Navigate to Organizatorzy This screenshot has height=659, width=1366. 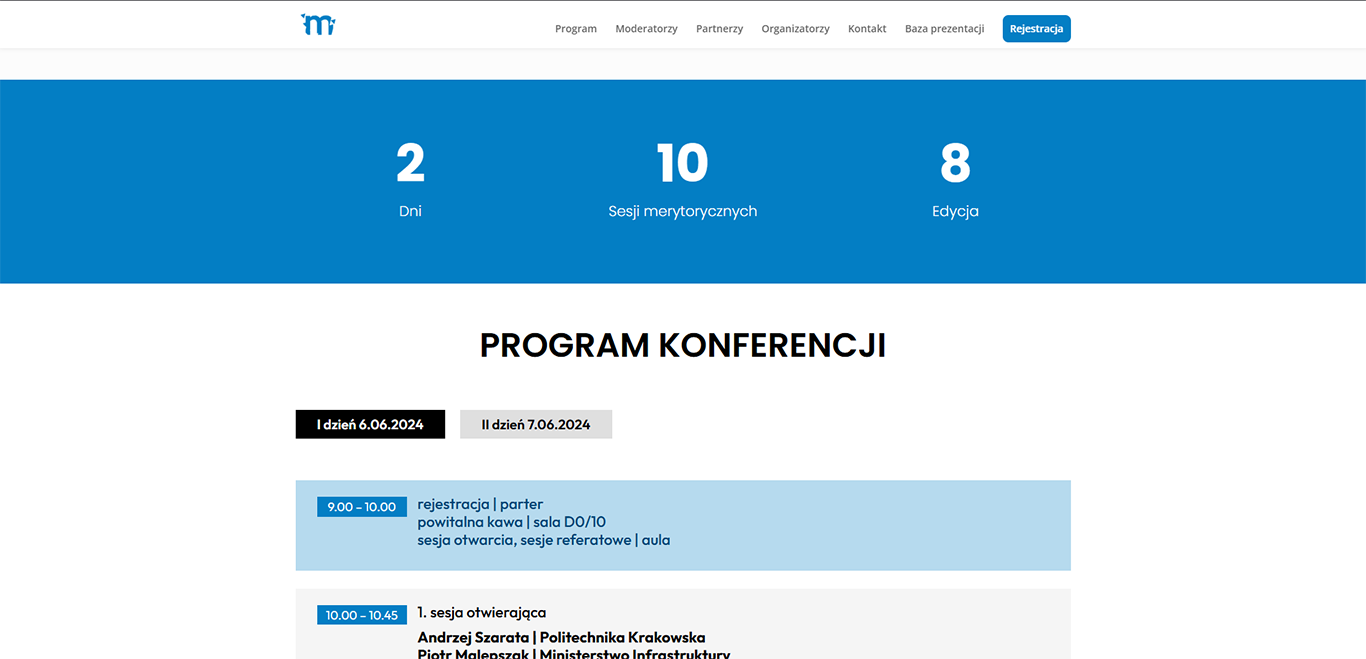tap(795, 29)
